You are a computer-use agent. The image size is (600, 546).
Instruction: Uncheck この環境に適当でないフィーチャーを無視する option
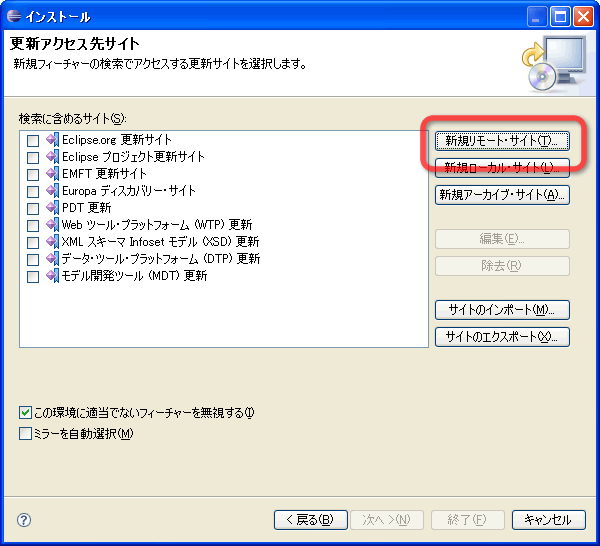(25, 412)
